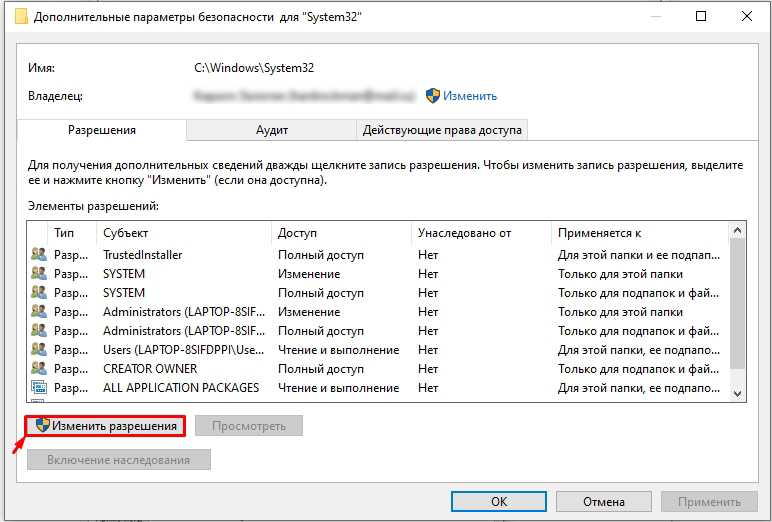Screen dimensions: 772x522
Task: Click the list scrollbar down arrow
Action: pos(737,393)
